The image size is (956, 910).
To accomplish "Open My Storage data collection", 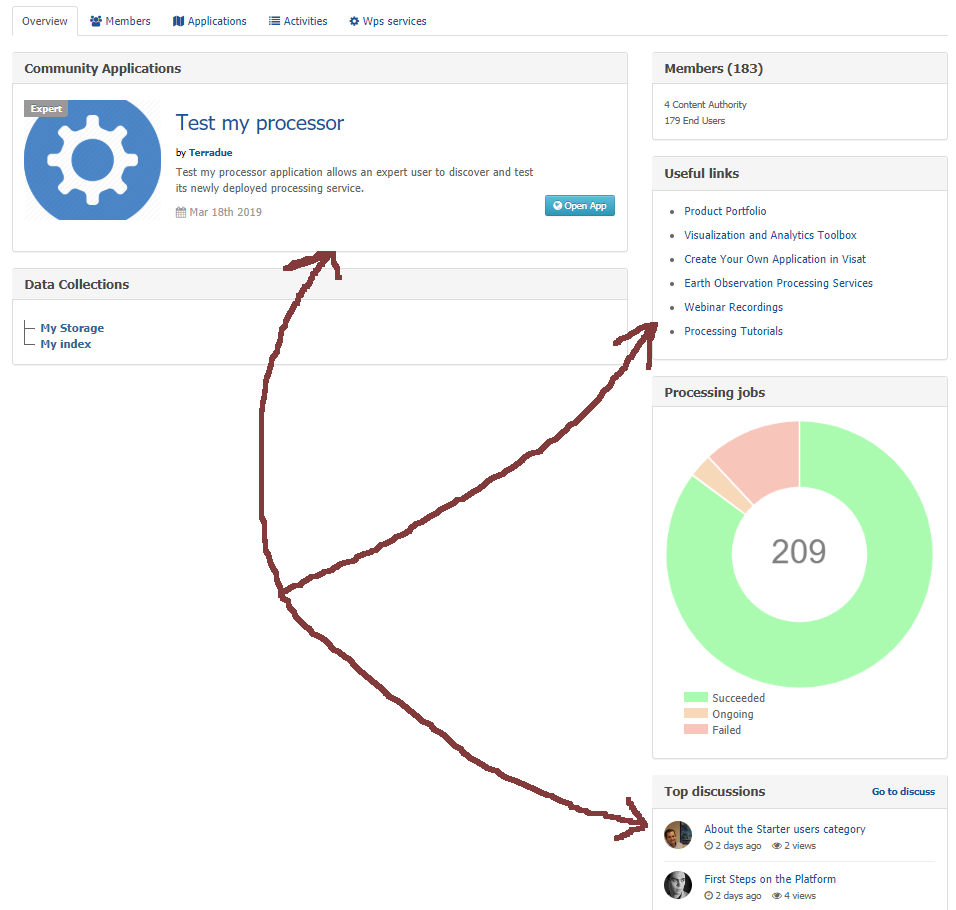I will 72,328.
